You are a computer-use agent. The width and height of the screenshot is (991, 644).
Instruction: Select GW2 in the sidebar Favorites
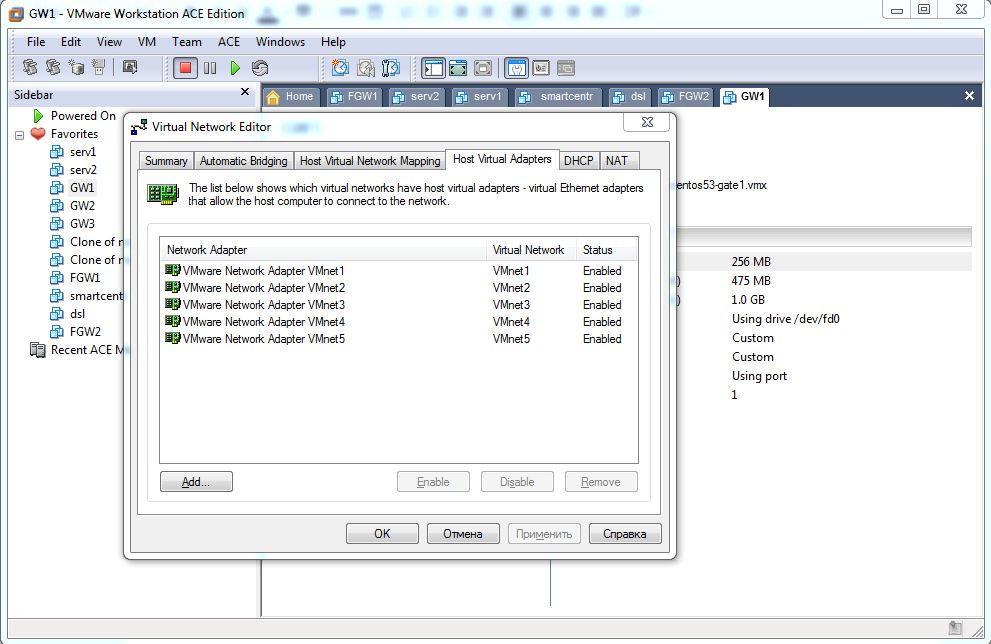tap(73, 205)
